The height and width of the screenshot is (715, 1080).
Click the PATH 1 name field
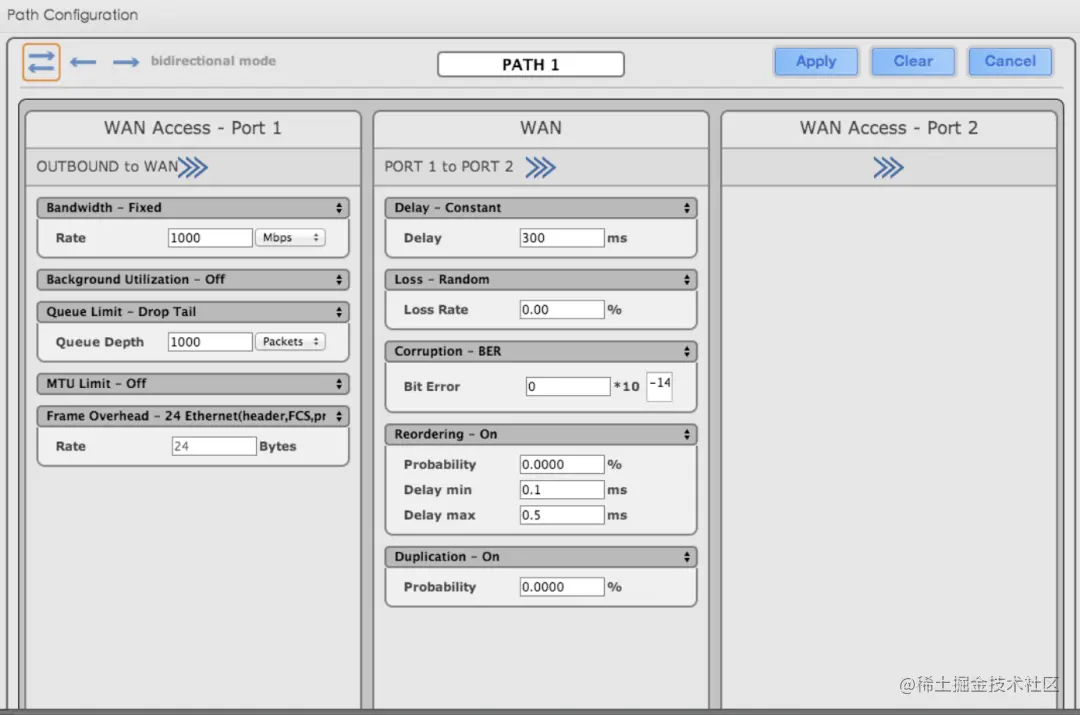point(531,65)
